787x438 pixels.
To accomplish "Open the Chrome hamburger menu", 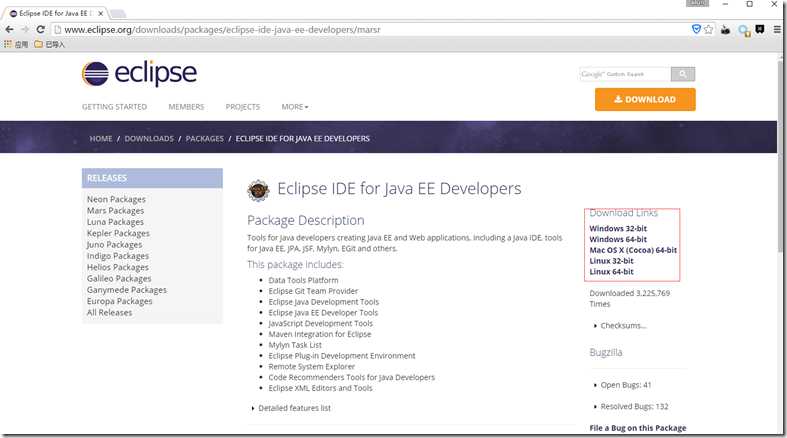I will 777,30.
